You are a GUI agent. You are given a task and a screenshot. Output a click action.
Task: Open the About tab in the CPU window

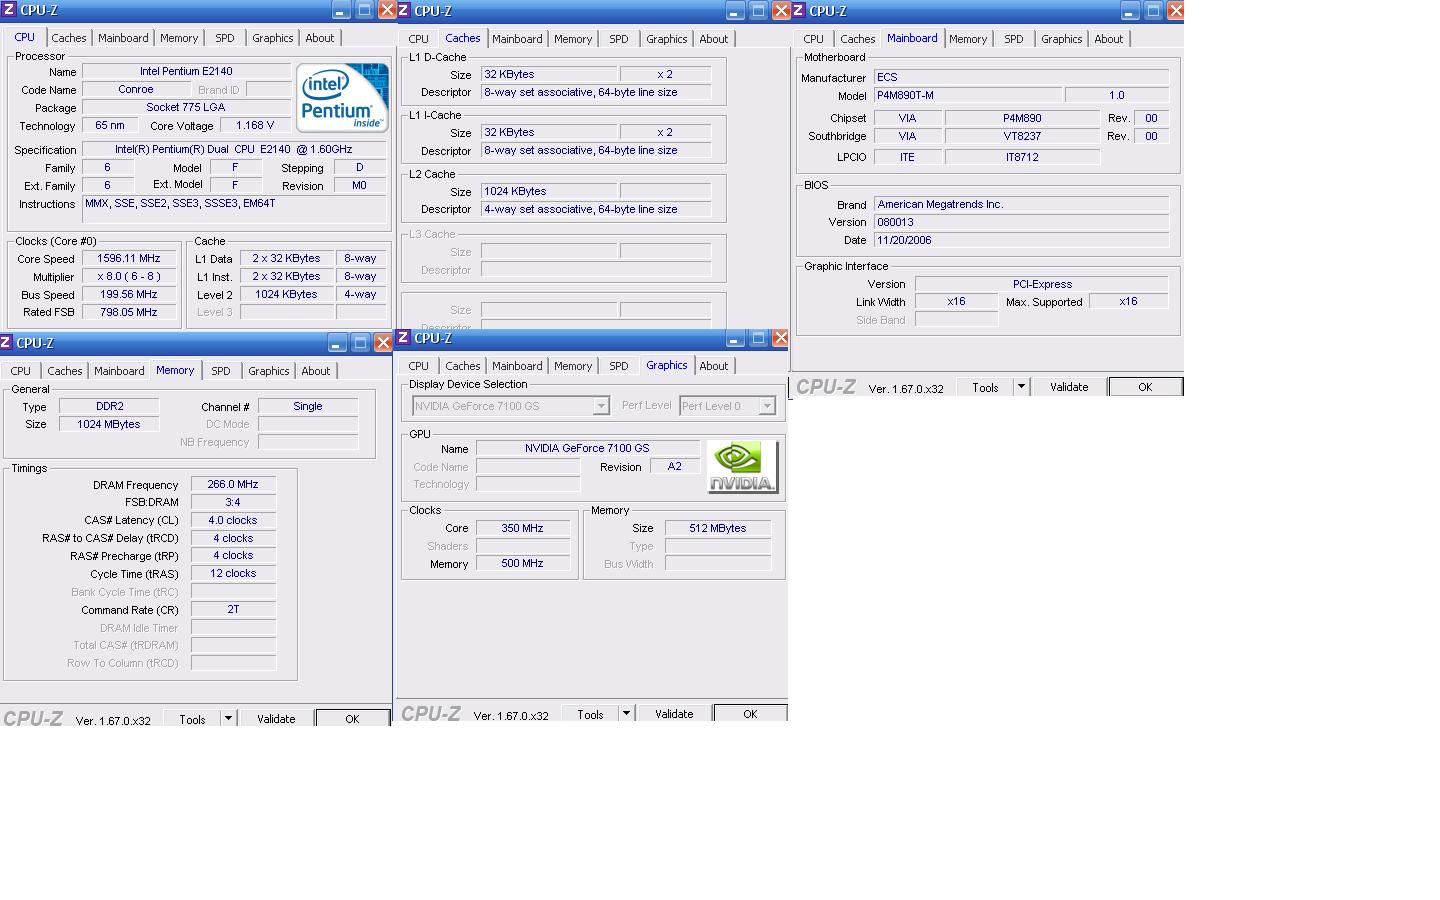point(320,38)
